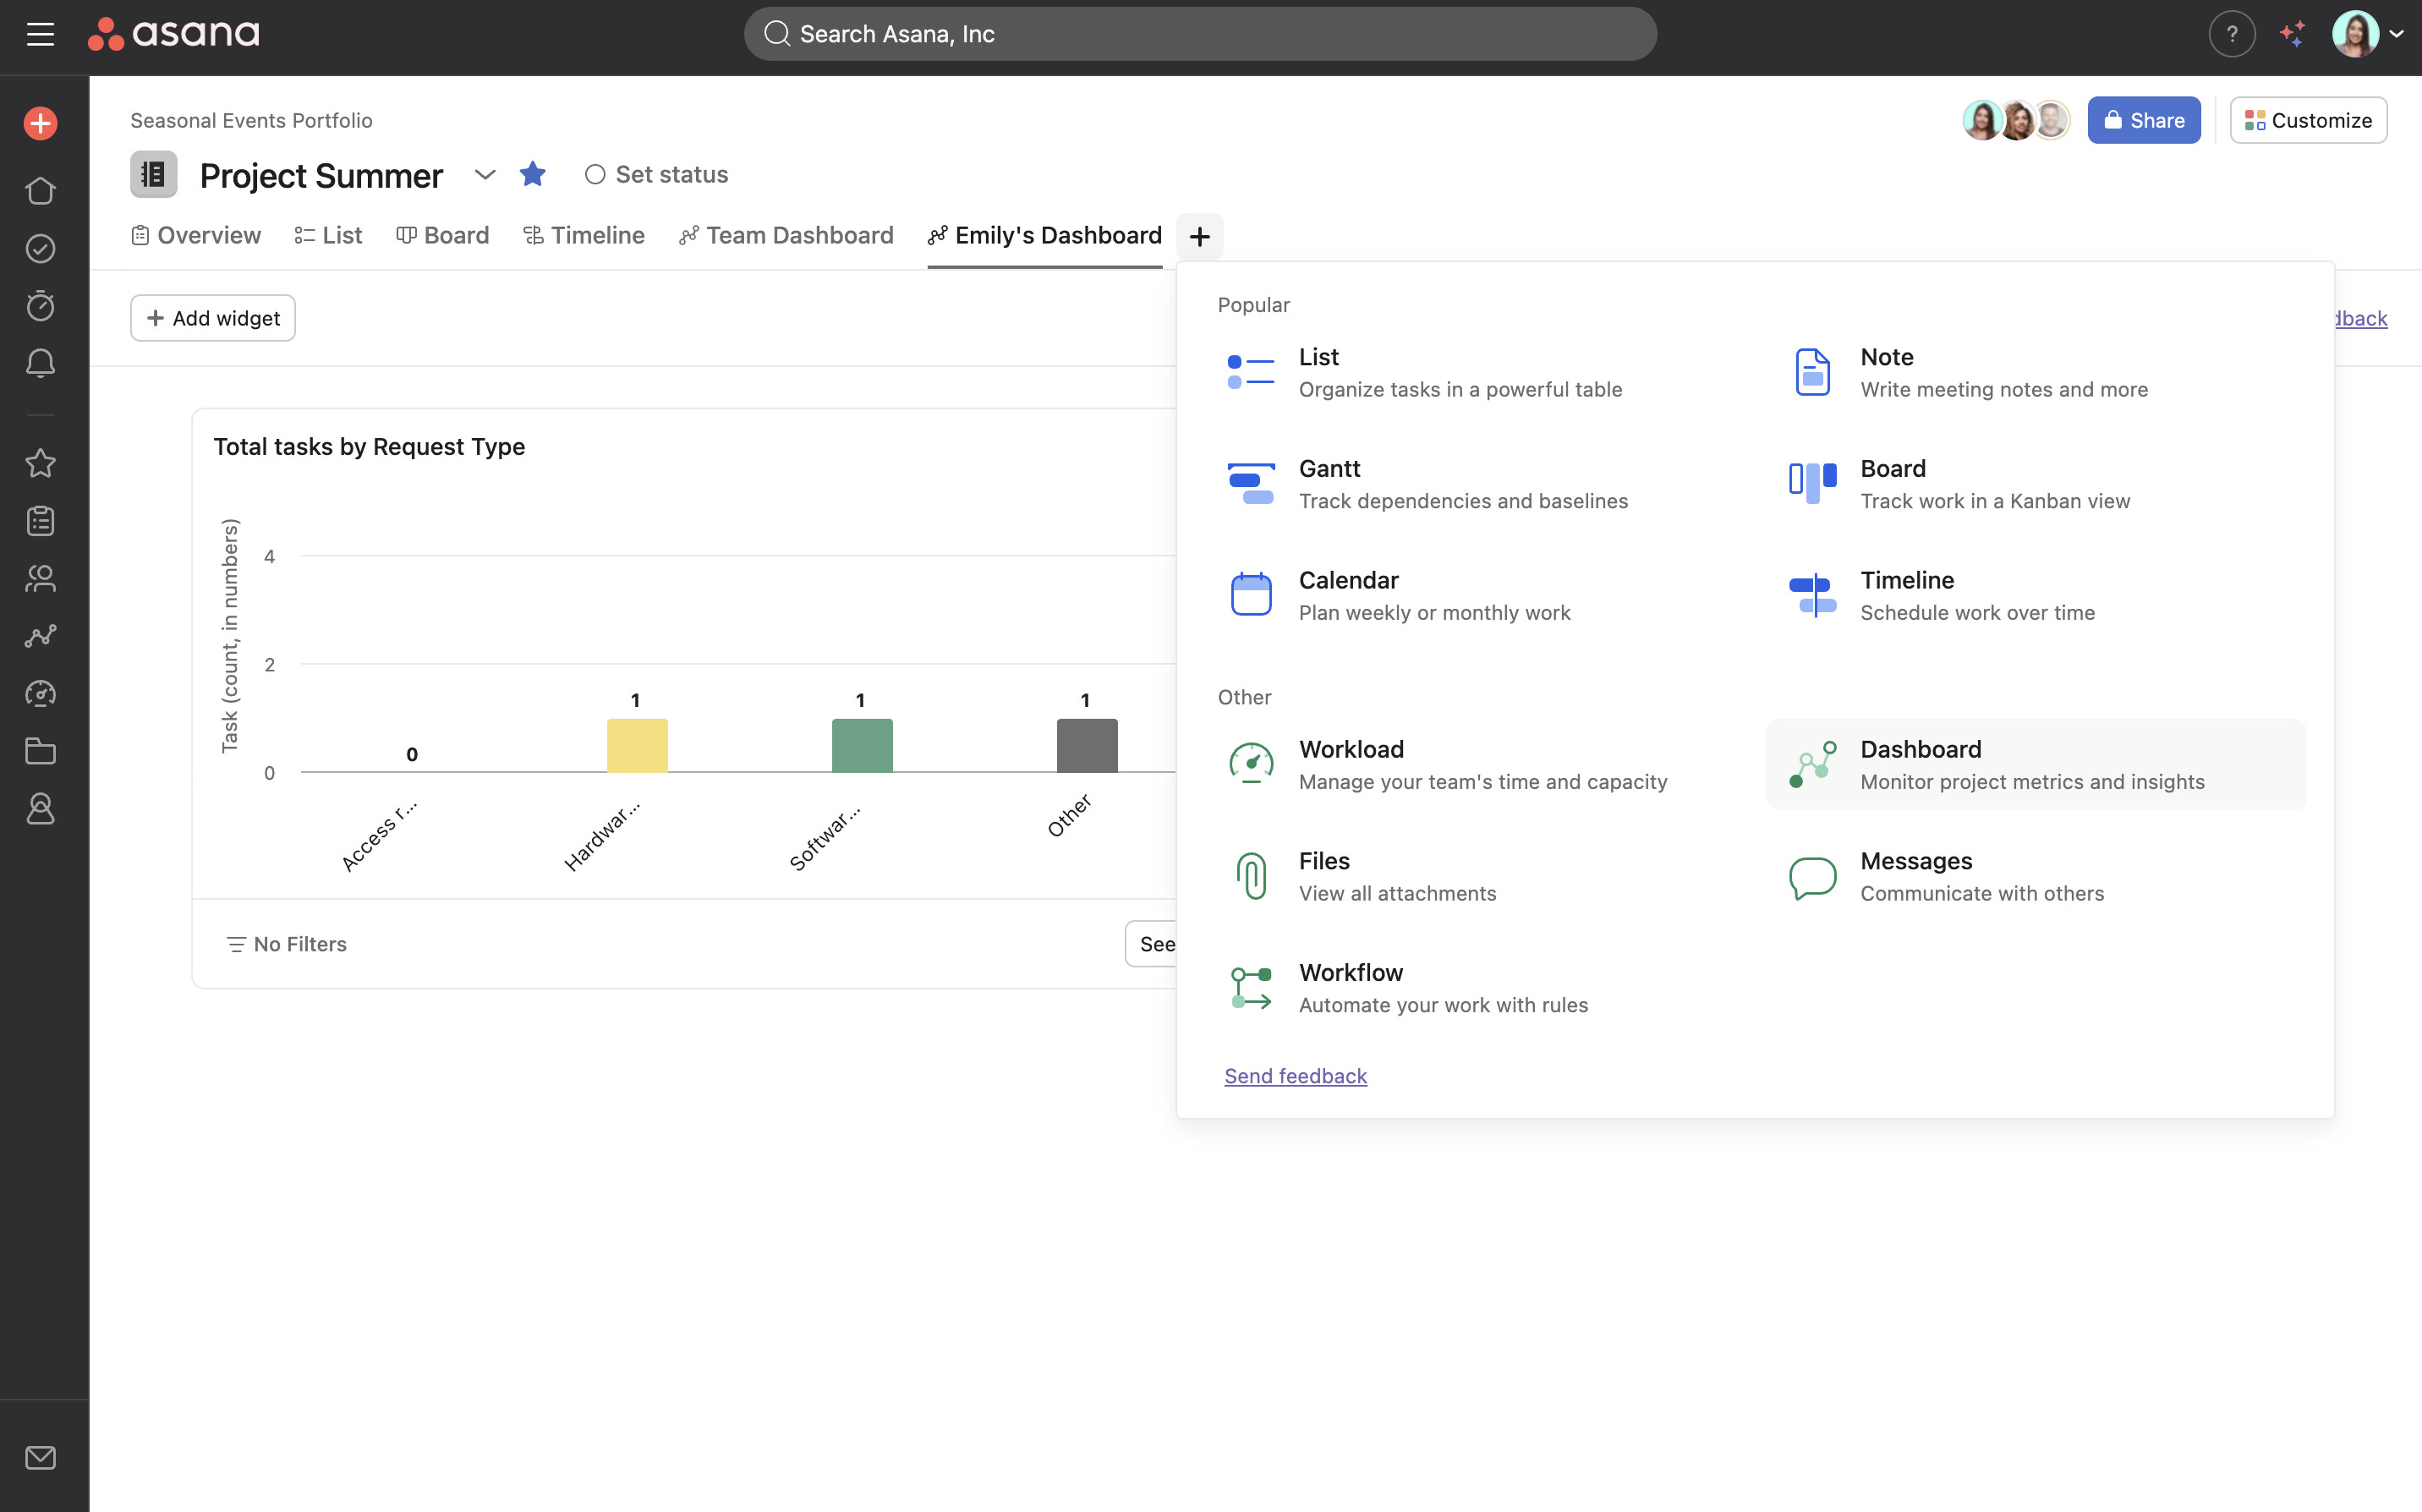The height and width of the screenshot is (1512, 2422).
Task: Open the Portfolios folder icon in sidebar
Action: (x=40, y=751)
